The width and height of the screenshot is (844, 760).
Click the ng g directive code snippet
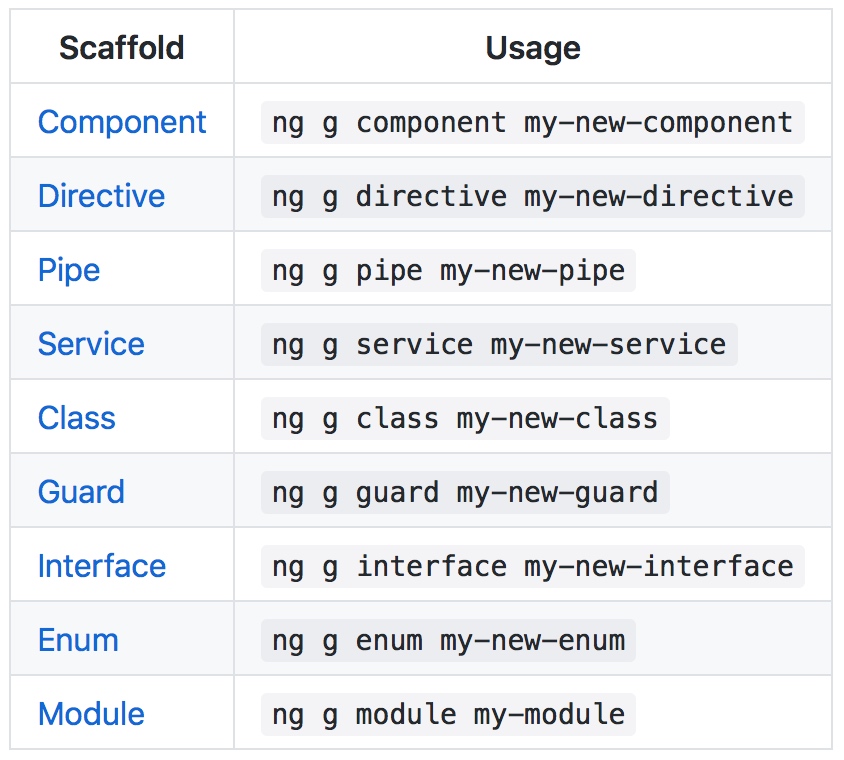click(532, 196)
